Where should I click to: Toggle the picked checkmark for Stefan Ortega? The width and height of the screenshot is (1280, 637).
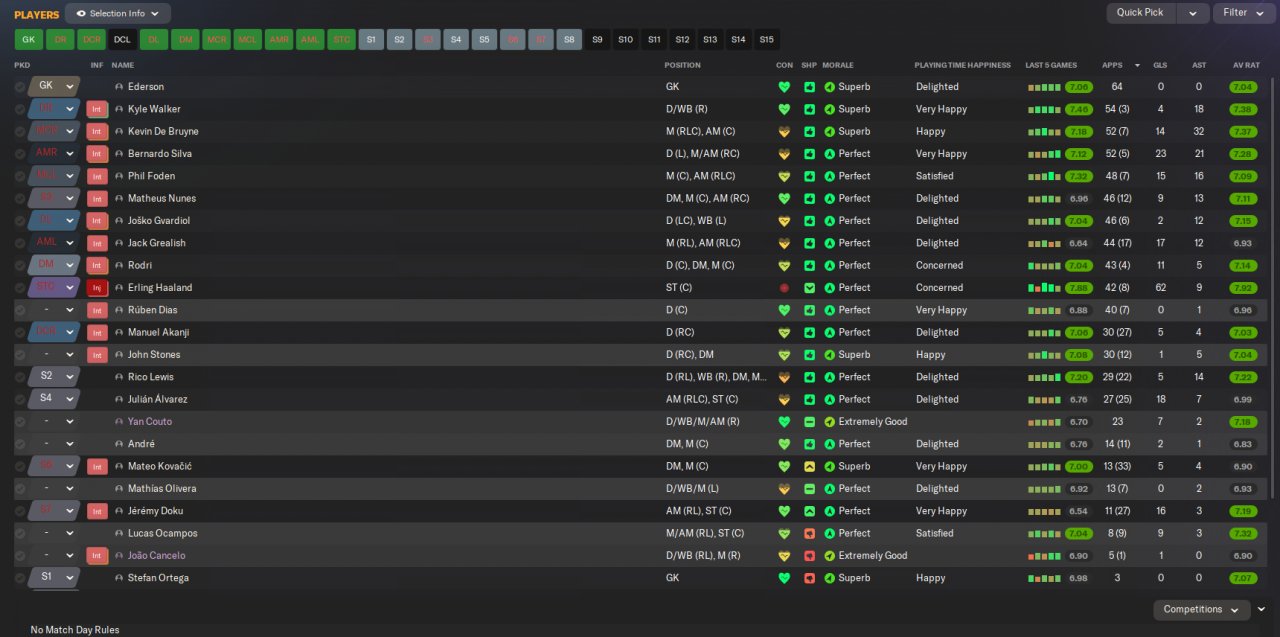(20, 578)
